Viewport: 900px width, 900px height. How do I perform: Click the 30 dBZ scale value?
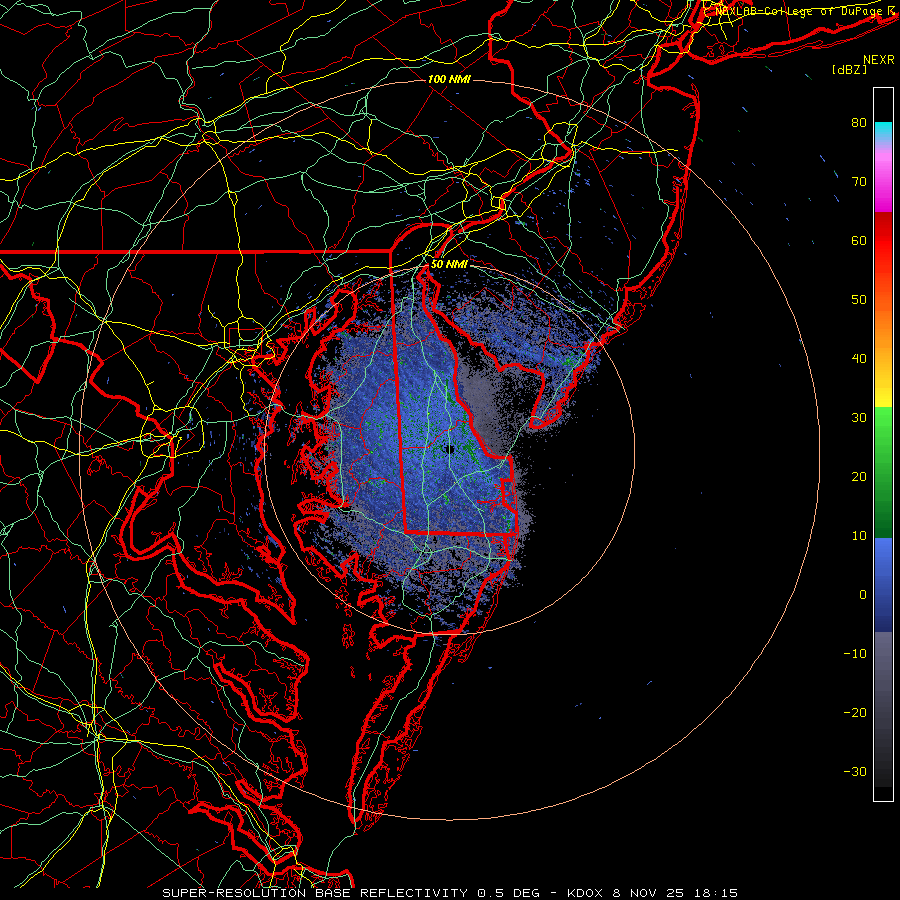[x=859, y=418]
